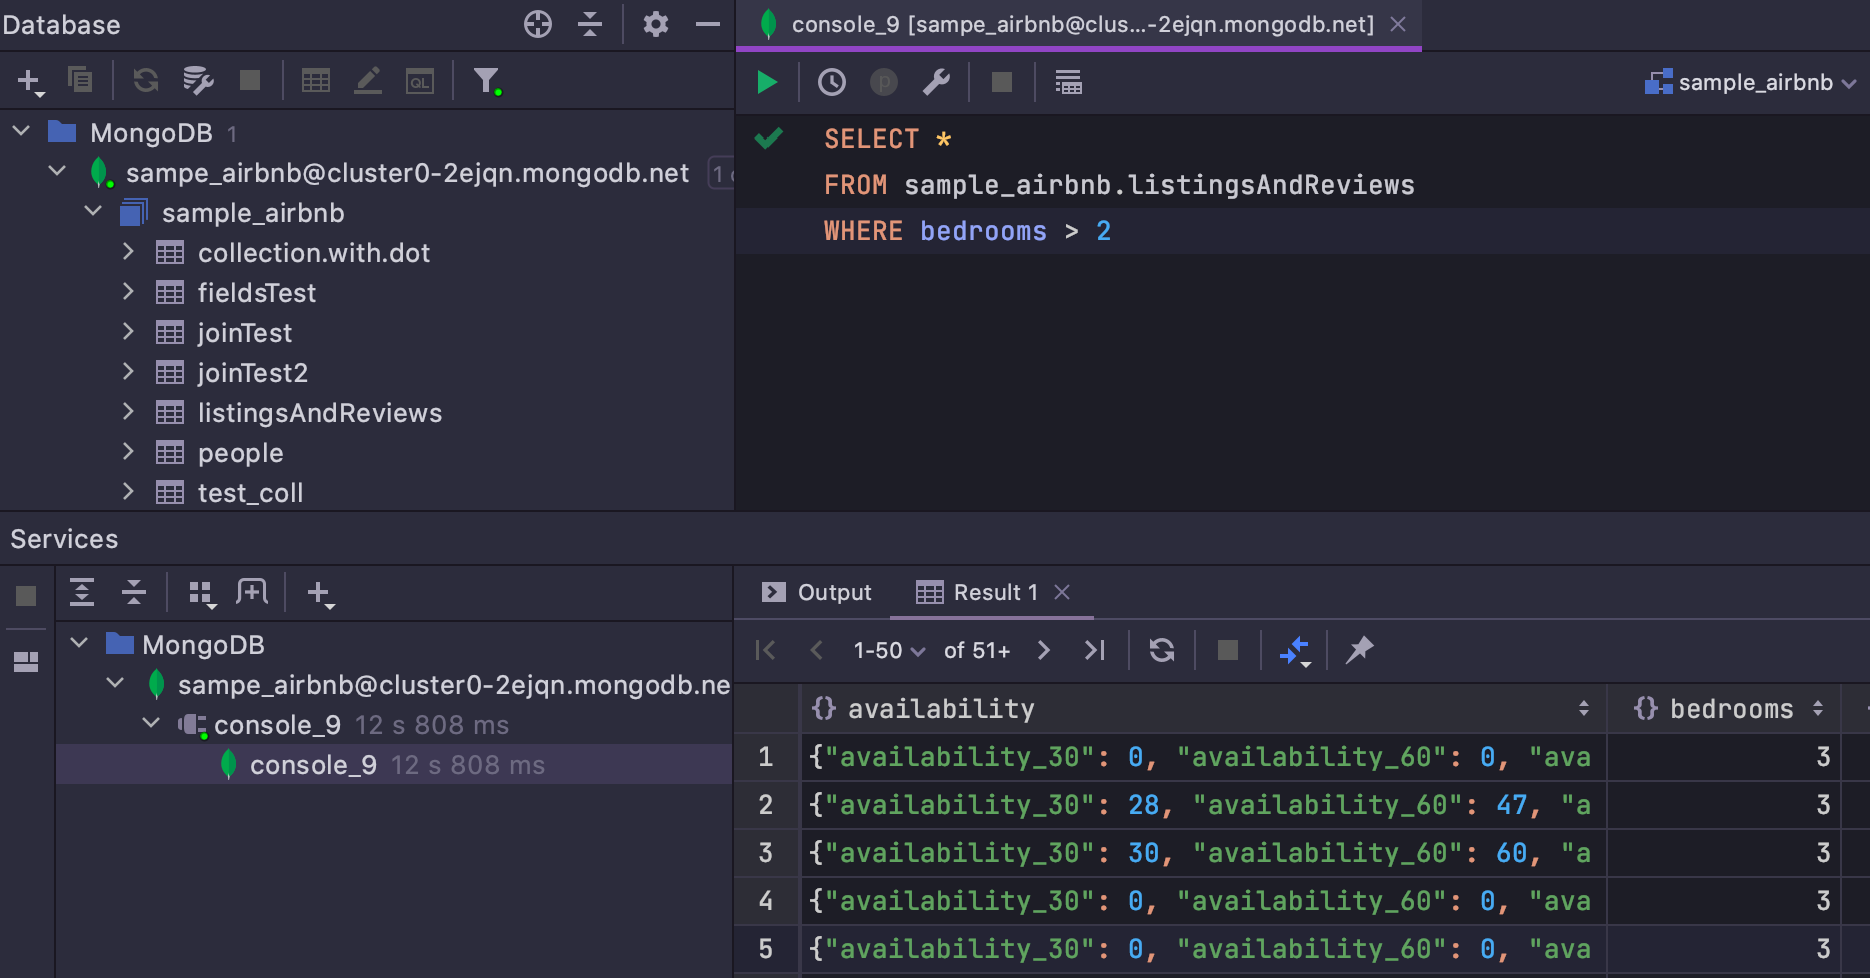
Task: Toggle the compare cells mode icon
Action: (x=1293, y=650)
